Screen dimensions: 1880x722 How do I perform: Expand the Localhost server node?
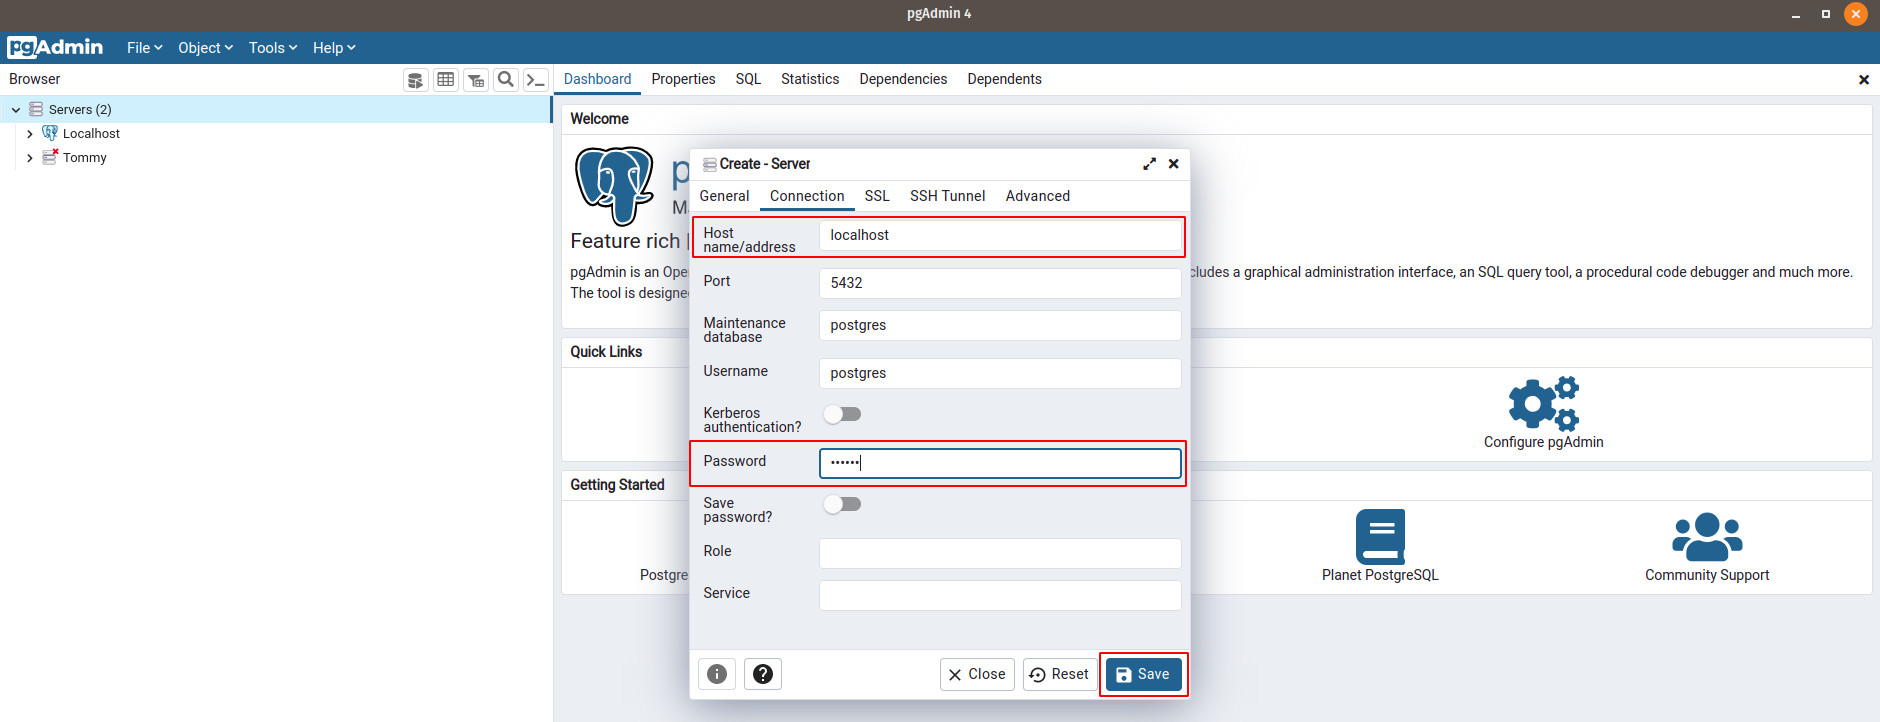coord(30,134)
